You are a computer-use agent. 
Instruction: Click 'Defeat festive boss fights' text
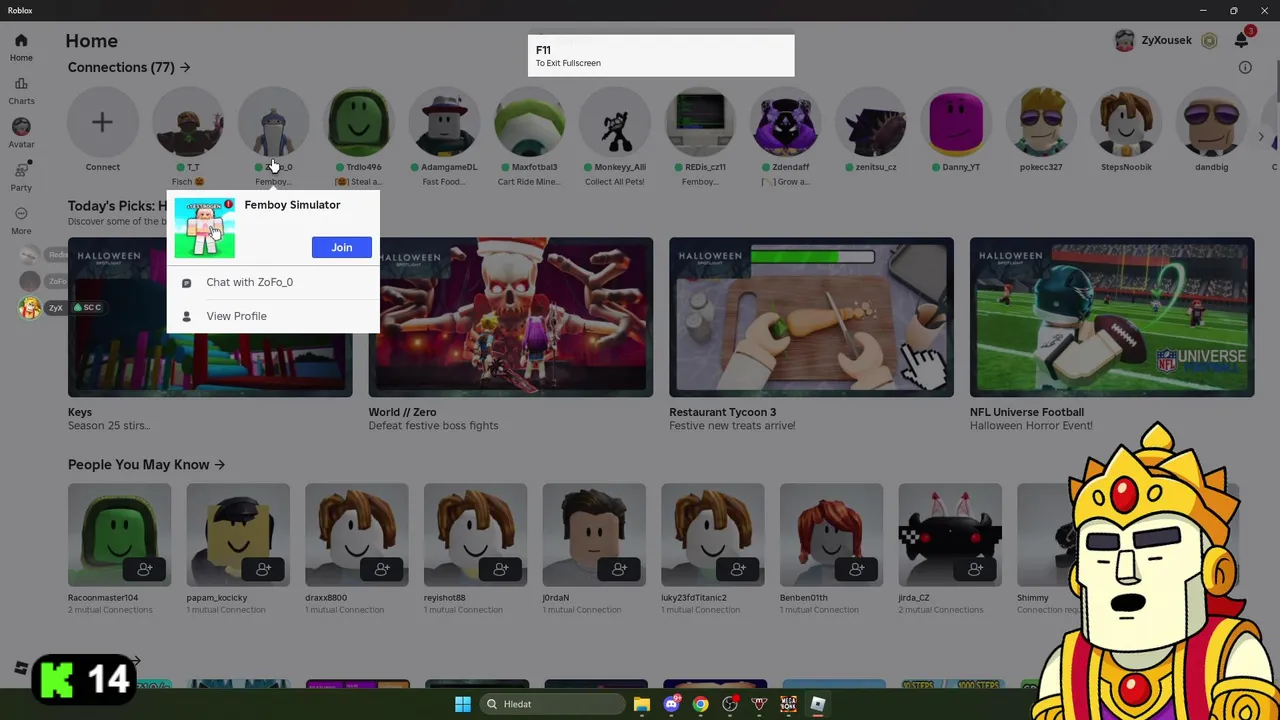pyautogui.click(x=433, y=426)
